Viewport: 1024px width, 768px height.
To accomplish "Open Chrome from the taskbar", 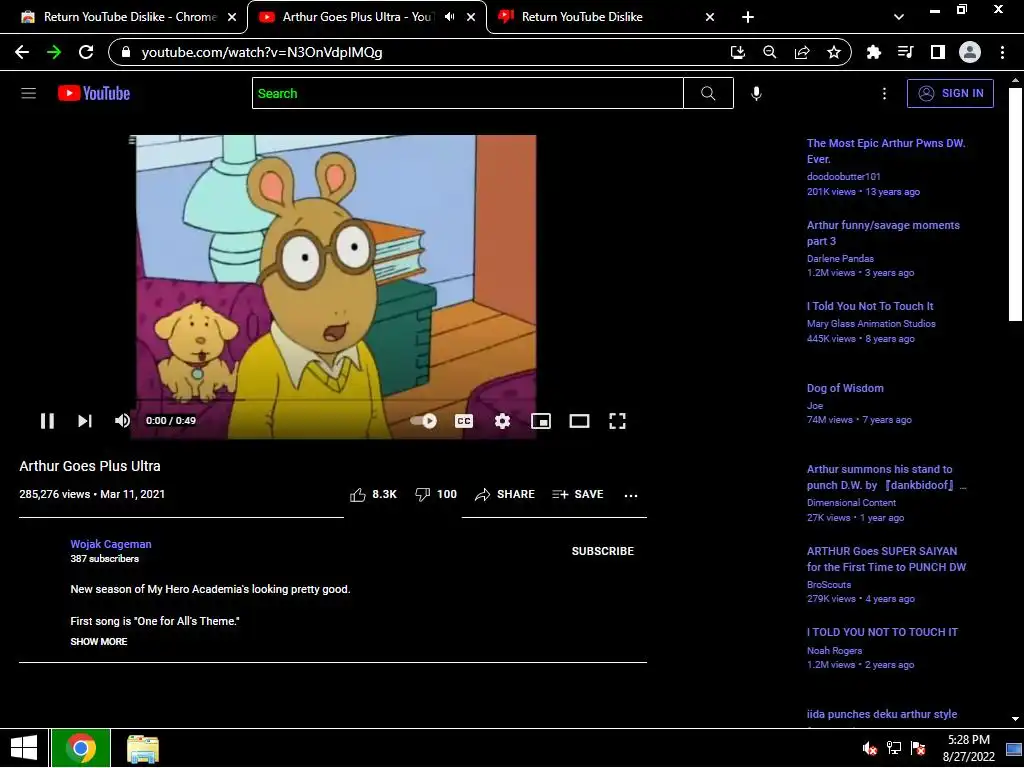I will [x=81, y=748].
